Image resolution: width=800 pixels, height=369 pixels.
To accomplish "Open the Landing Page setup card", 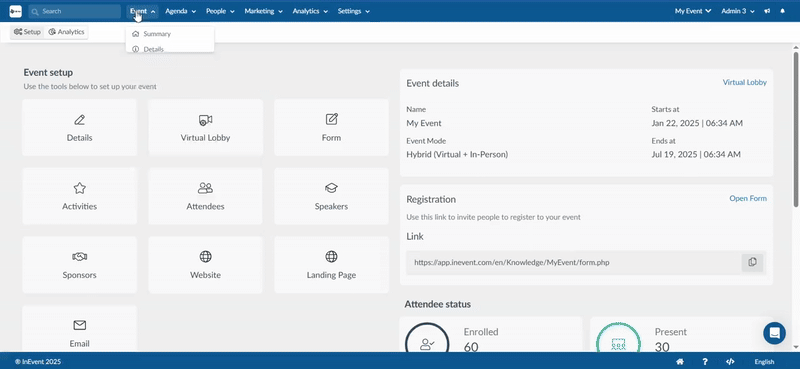I will tap(332, 264).
